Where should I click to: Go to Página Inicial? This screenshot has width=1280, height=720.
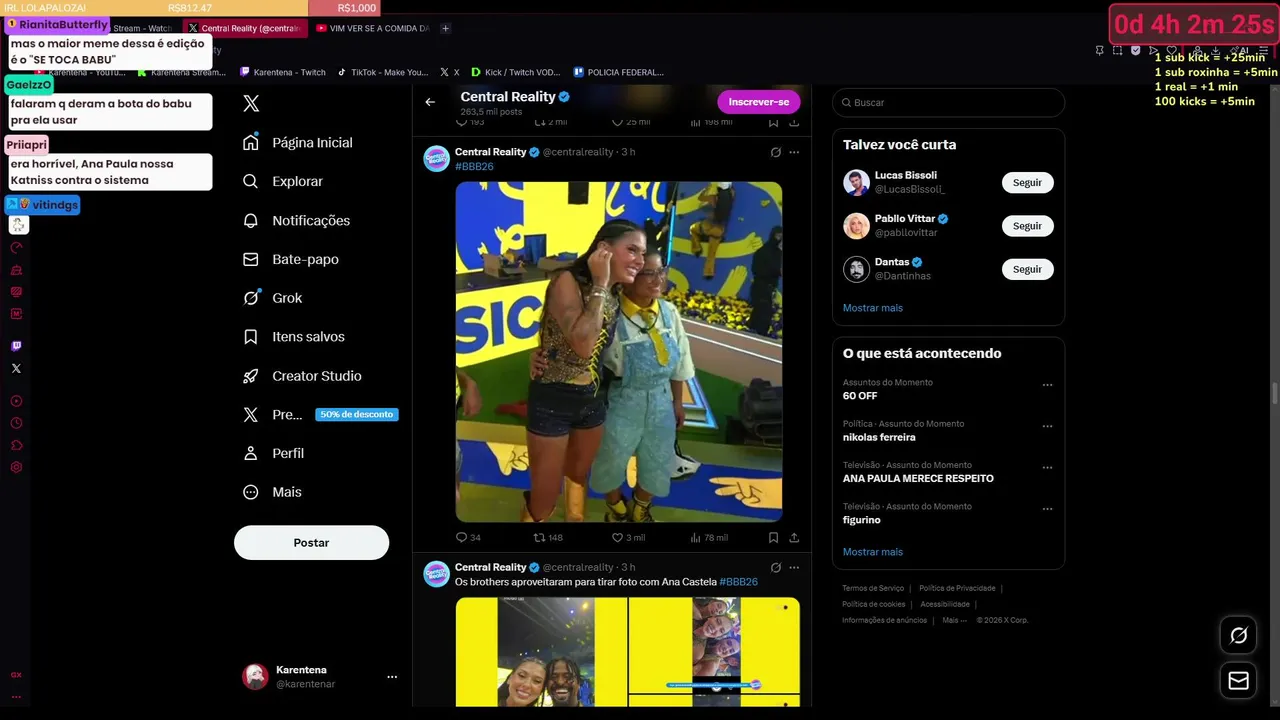298,143
